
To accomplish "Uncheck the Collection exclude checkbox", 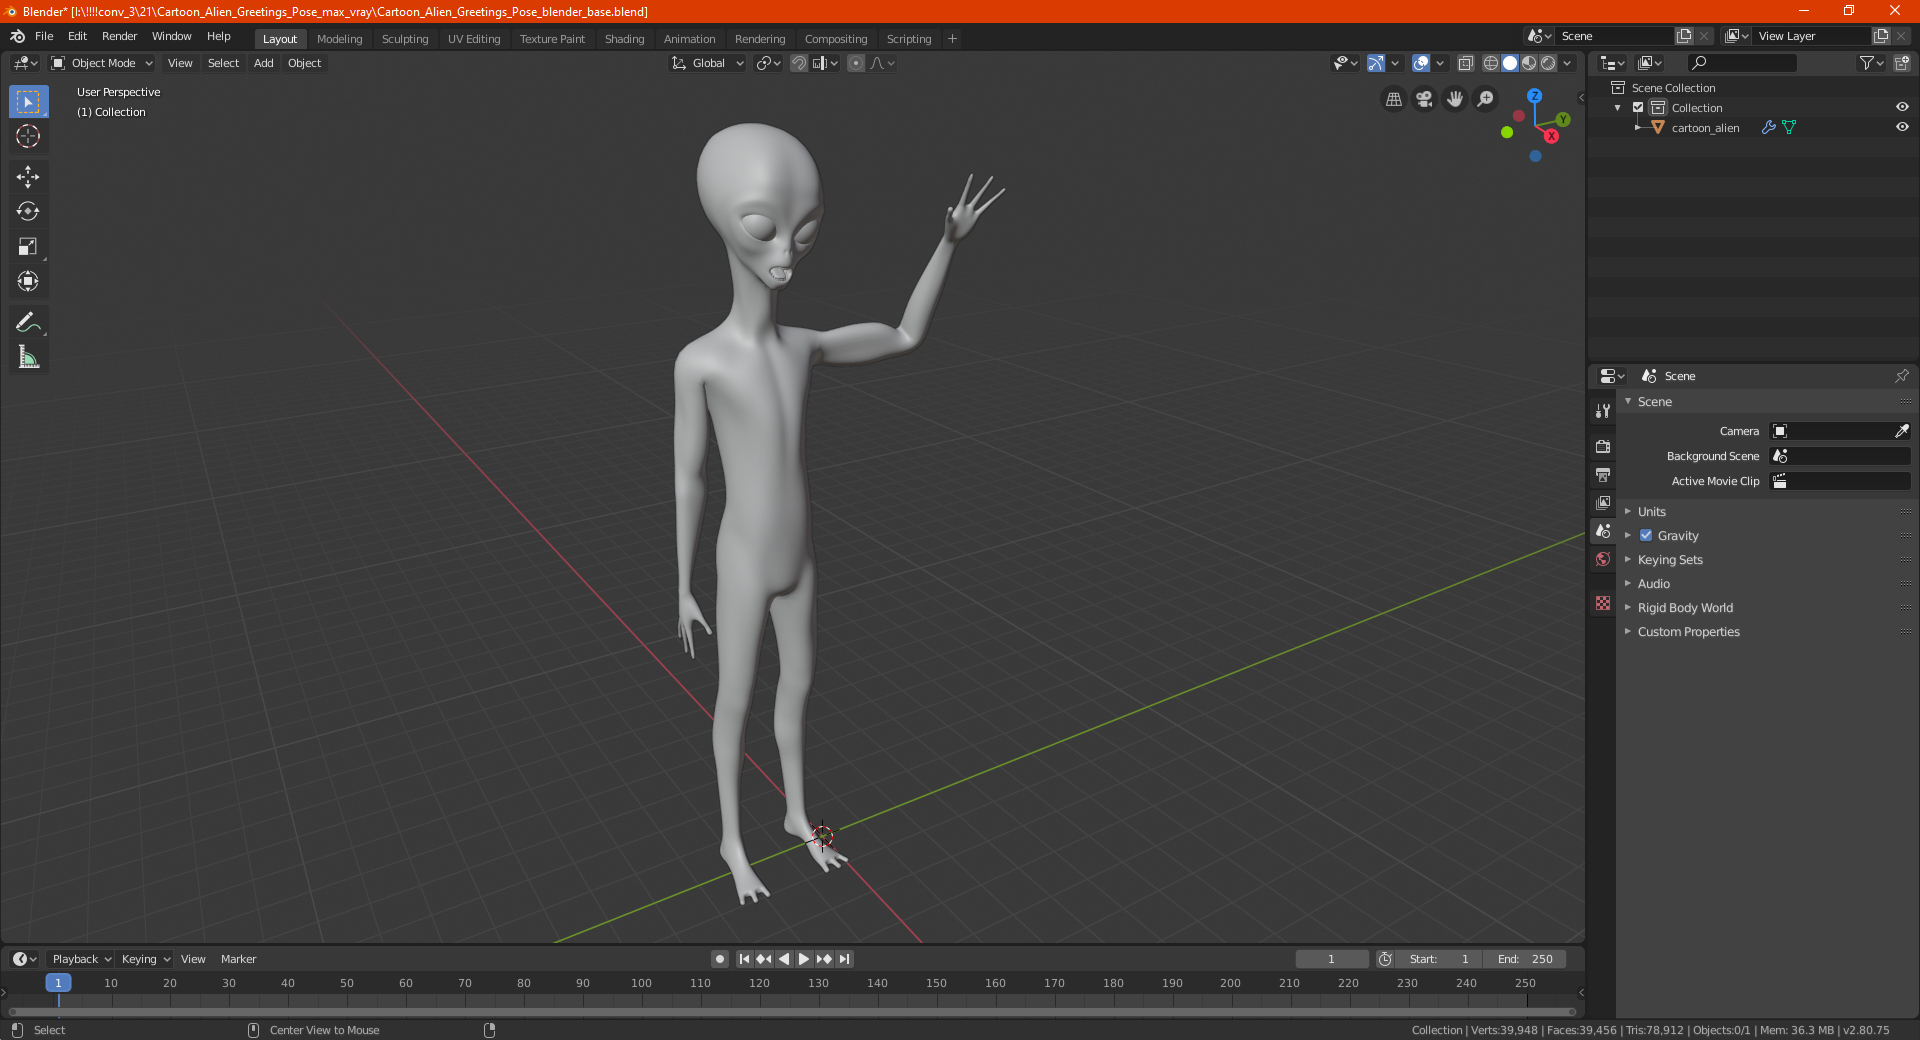I will pos(1638,107).
